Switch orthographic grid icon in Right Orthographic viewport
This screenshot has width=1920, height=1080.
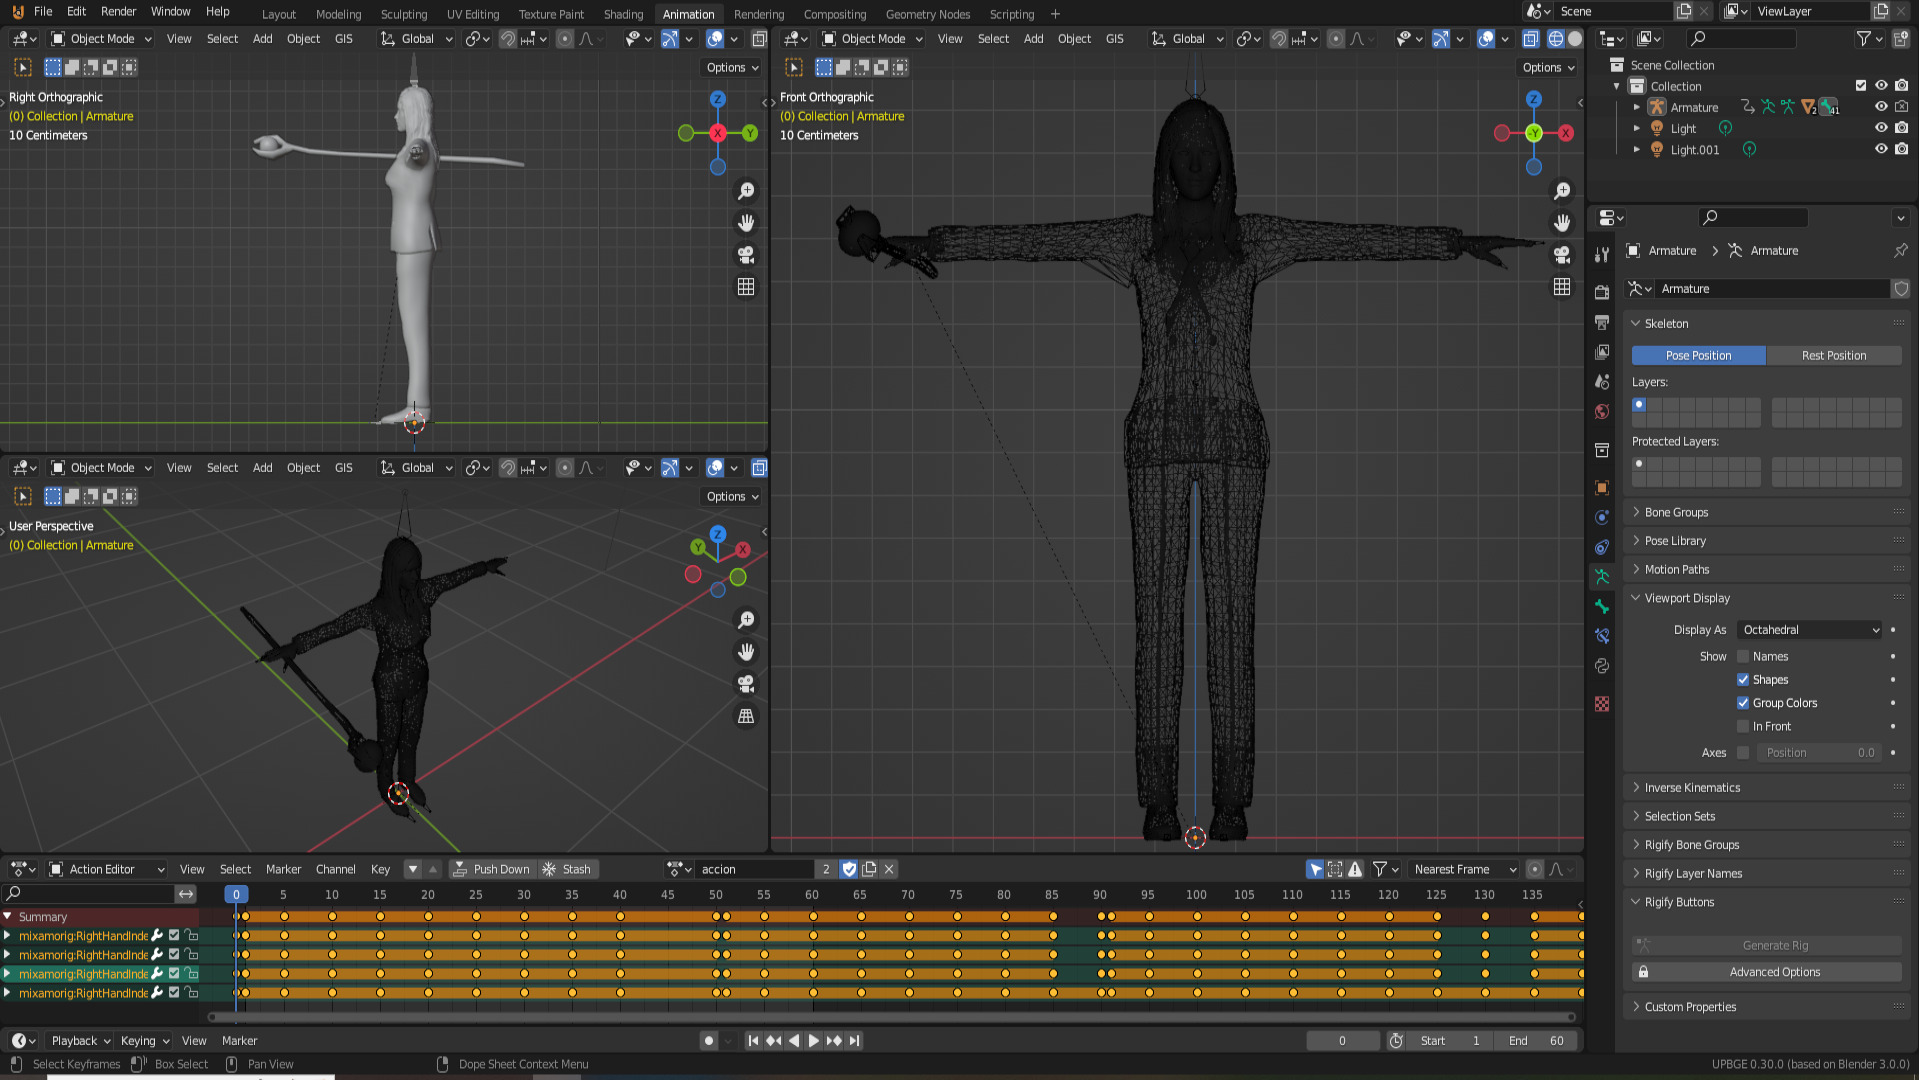point(746,287)
